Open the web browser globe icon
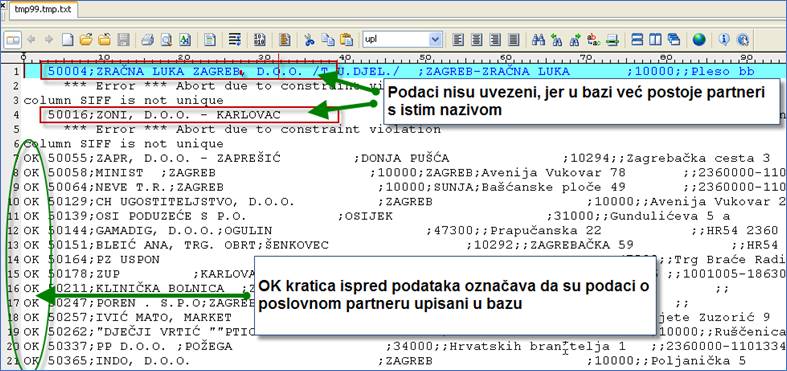 699,39
